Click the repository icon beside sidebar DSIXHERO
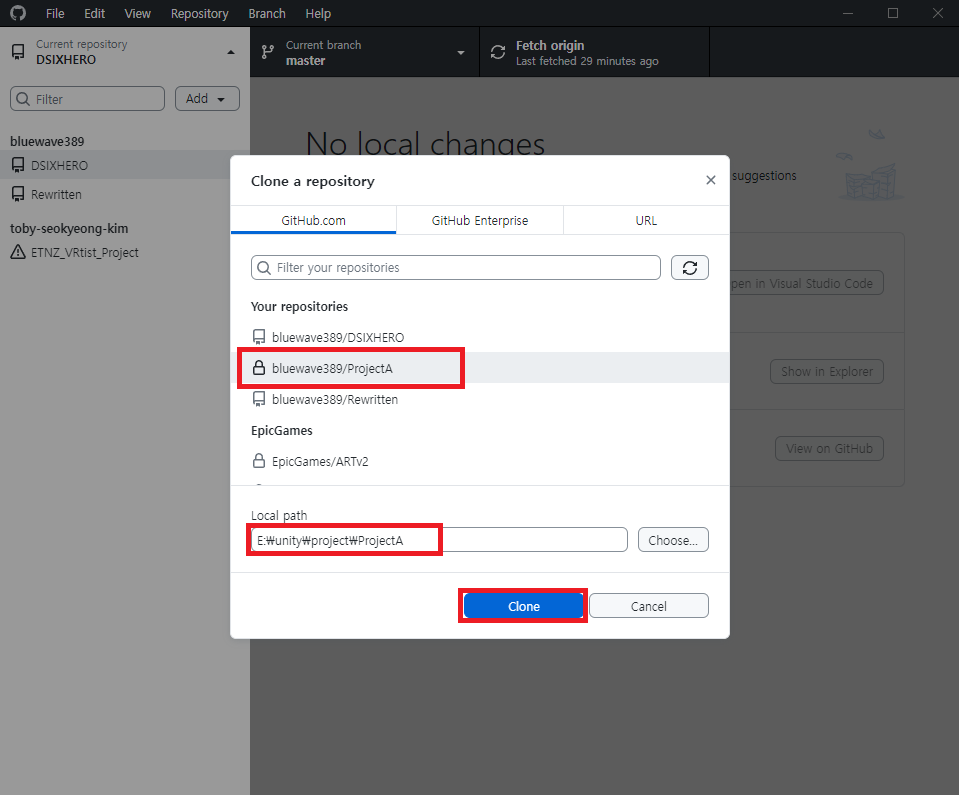The image size is (959, 795). point(18,165)
